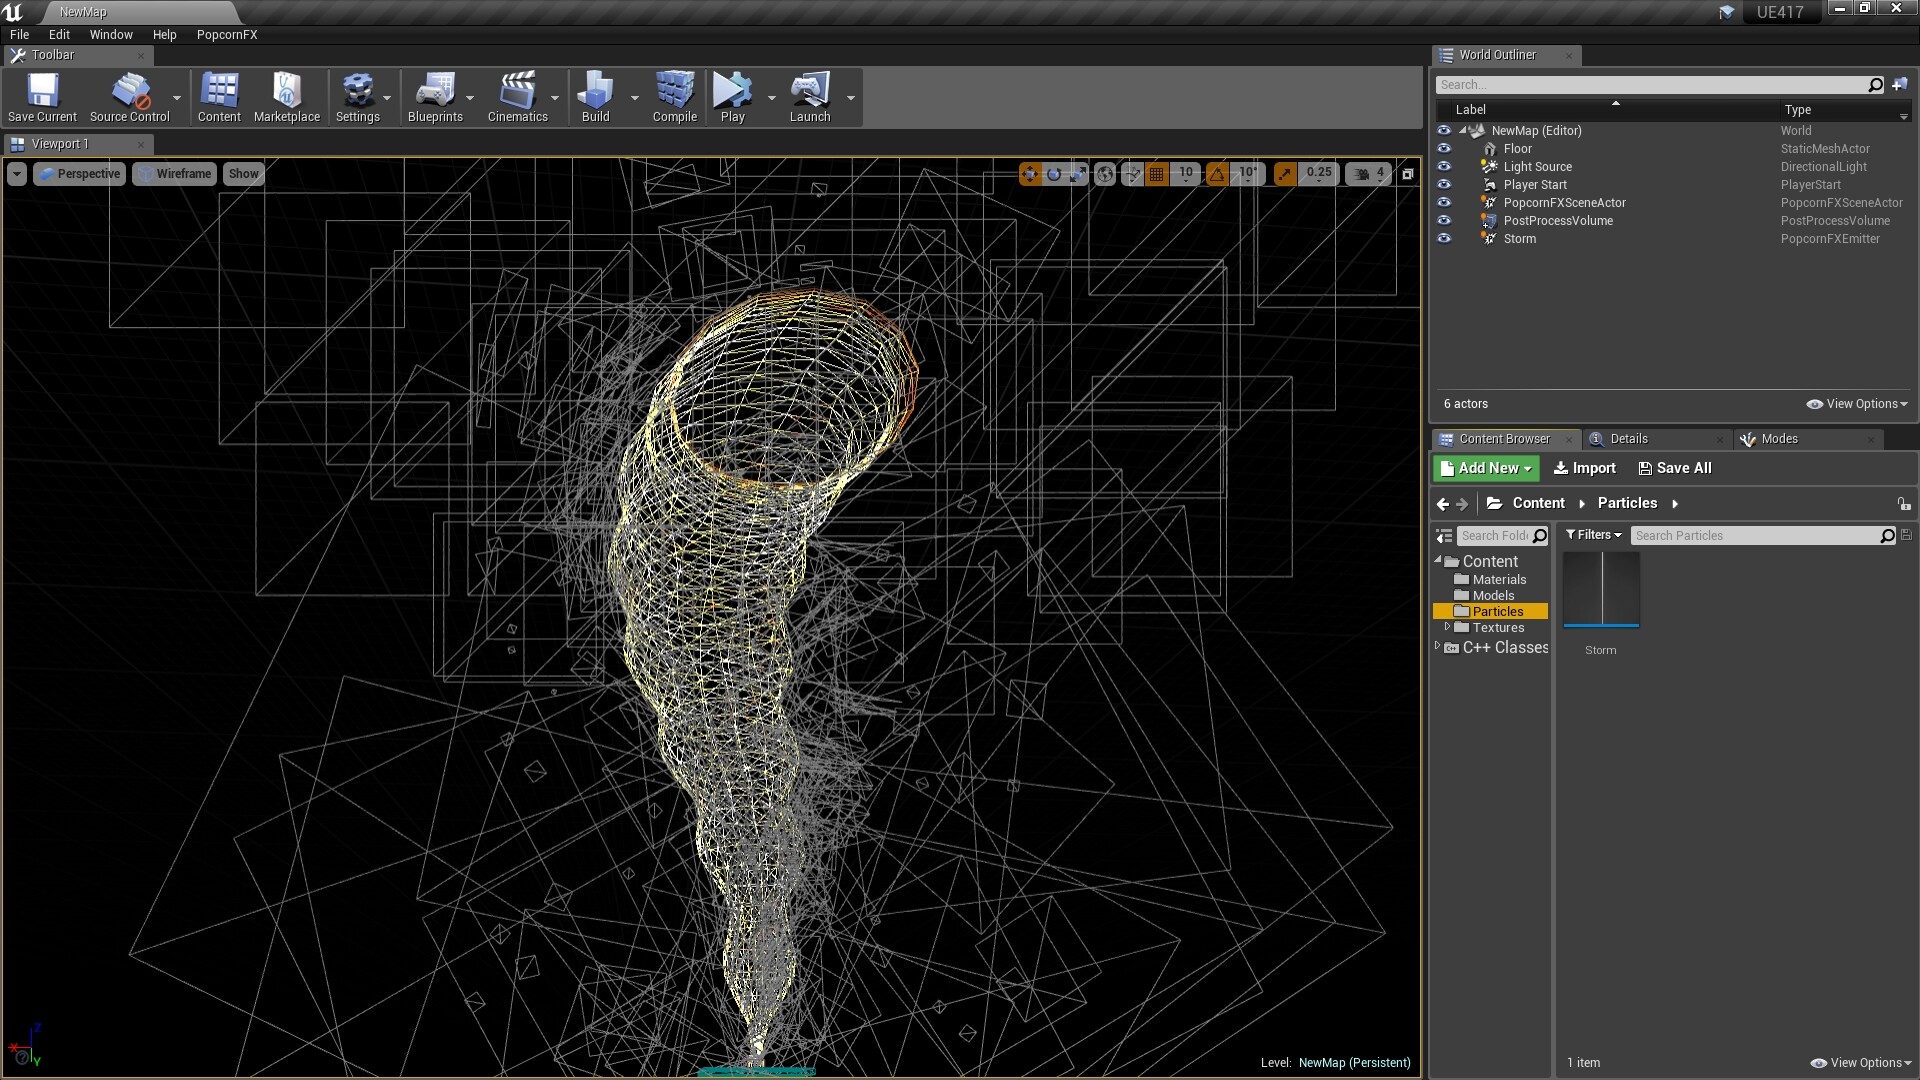Toggle visibility of the Storm actor
Image resolution: width=1920 pixels, height=1080 pixels.
1443,239
